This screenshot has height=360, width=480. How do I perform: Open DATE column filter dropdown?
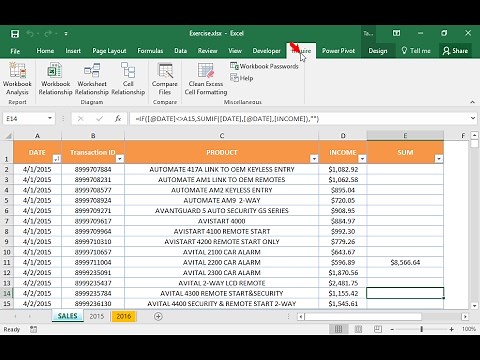point(57,159)
